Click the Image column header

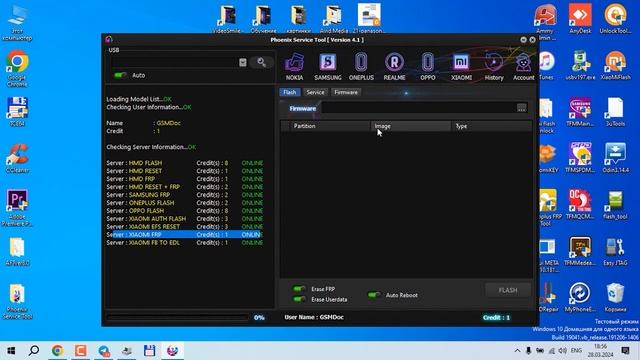point(411,126)
